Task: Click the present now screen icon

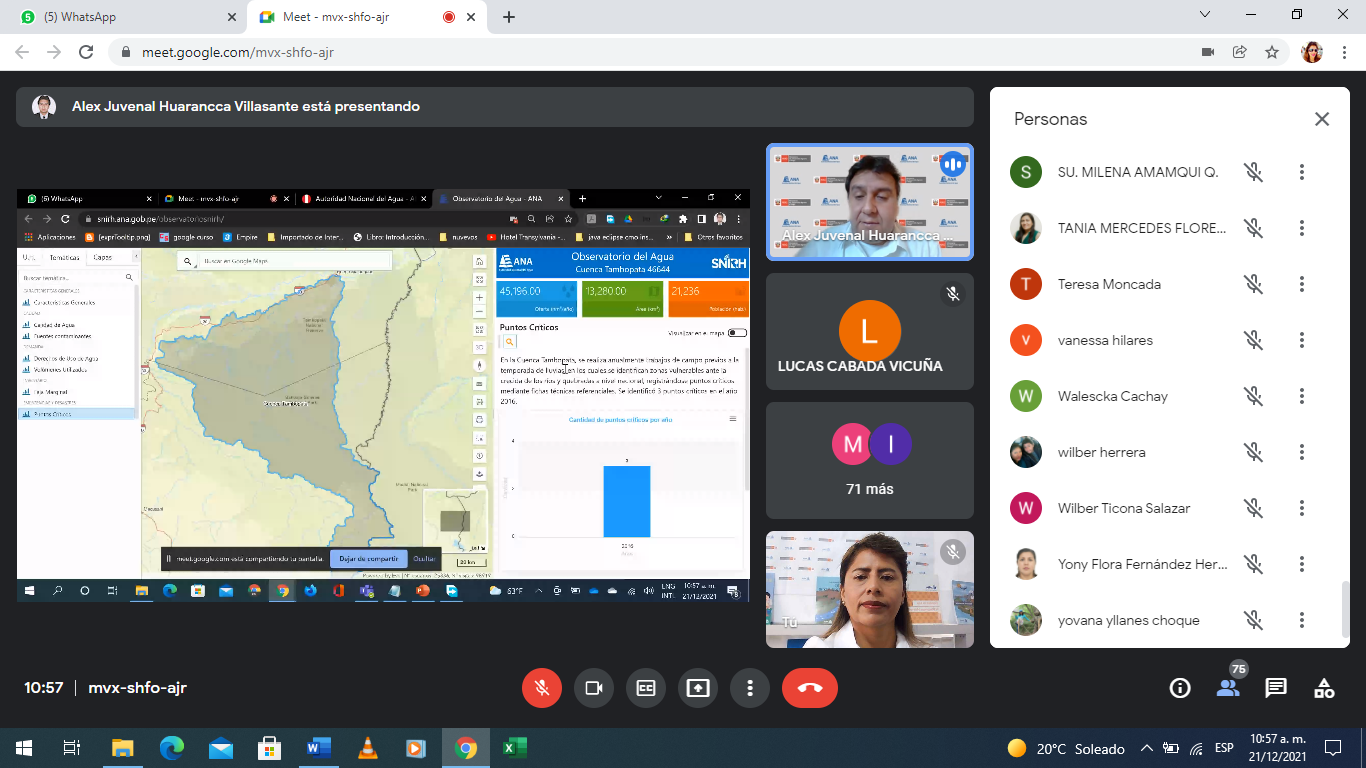Action: 698,688
